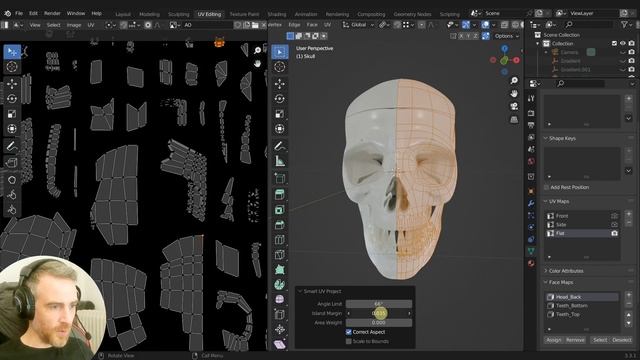Select the 3D viewport Measure tool
Screen dimensions: 640x360
click(280, 161)
